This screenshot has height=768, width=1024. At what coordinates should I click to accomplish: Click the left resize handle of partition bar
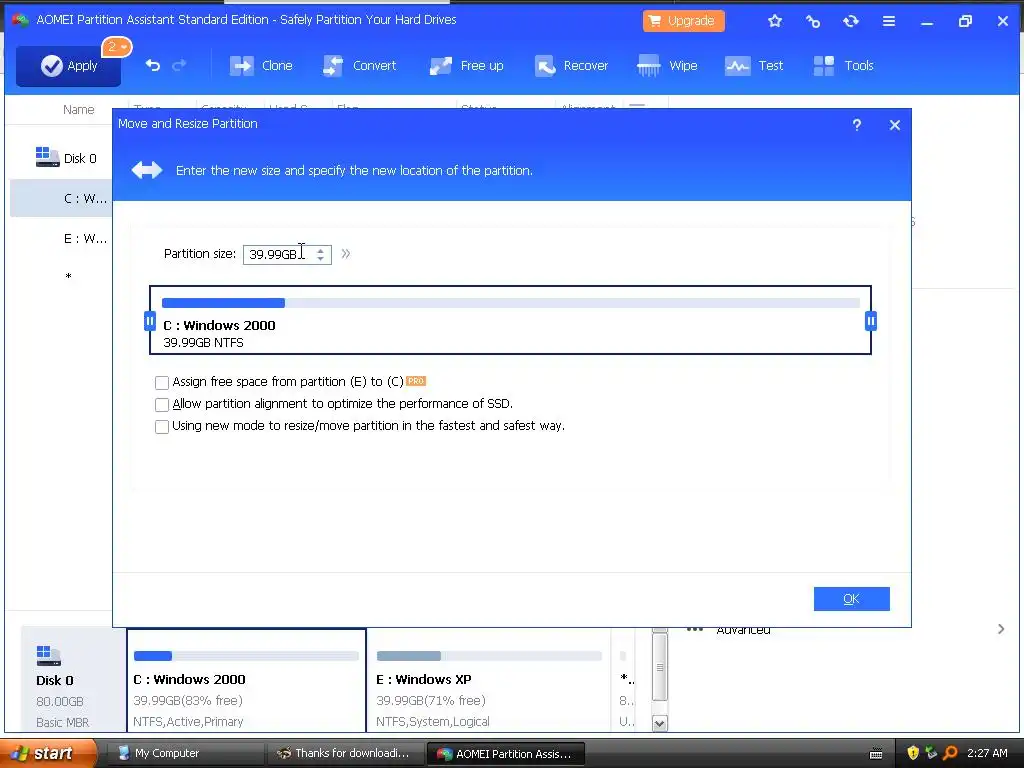pyautogui.click(x=150, y=321)
